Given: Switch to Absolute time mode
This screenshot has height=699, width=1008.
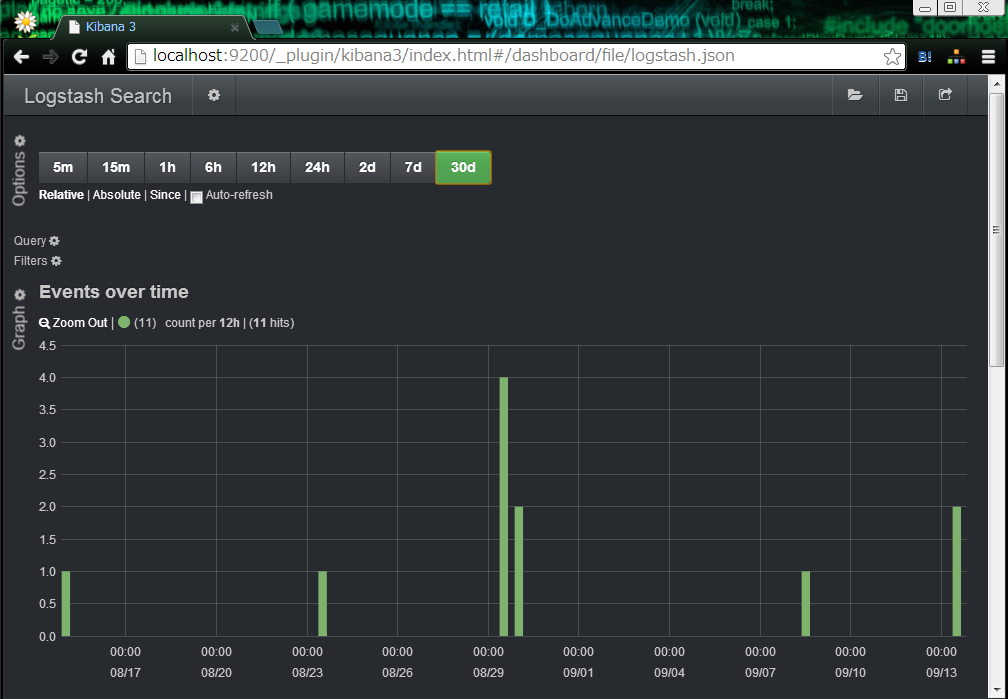Looking at the screenshot, I should [x=116, y=195].
